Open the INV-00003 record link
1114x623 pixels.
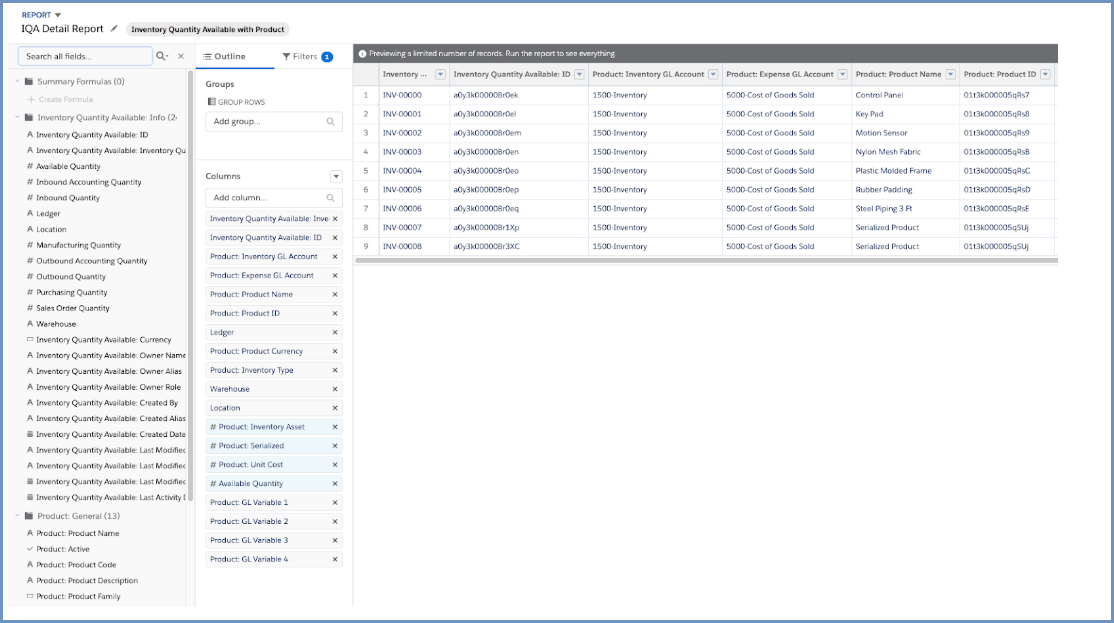click(x=402, y=152)
